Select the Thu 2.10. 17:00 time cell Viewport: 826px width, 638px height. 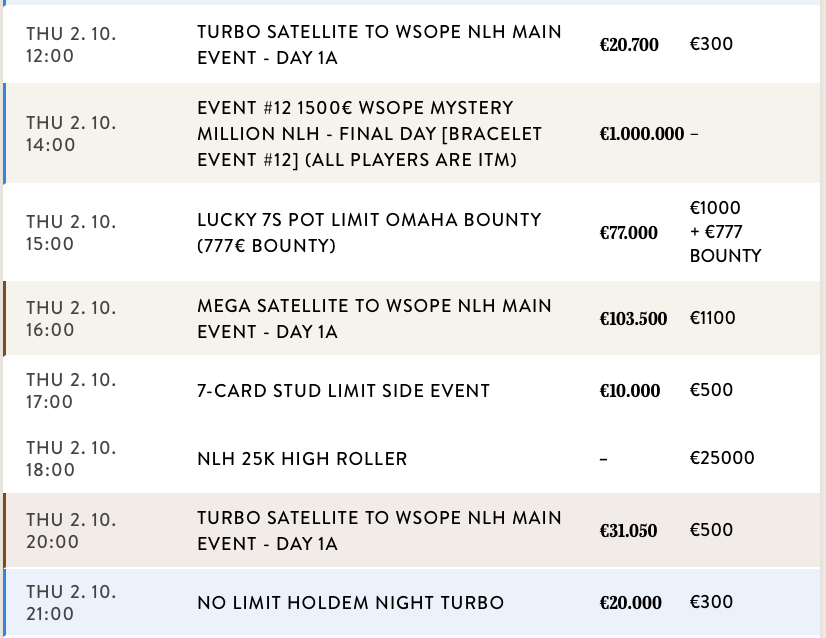(71, 390)
